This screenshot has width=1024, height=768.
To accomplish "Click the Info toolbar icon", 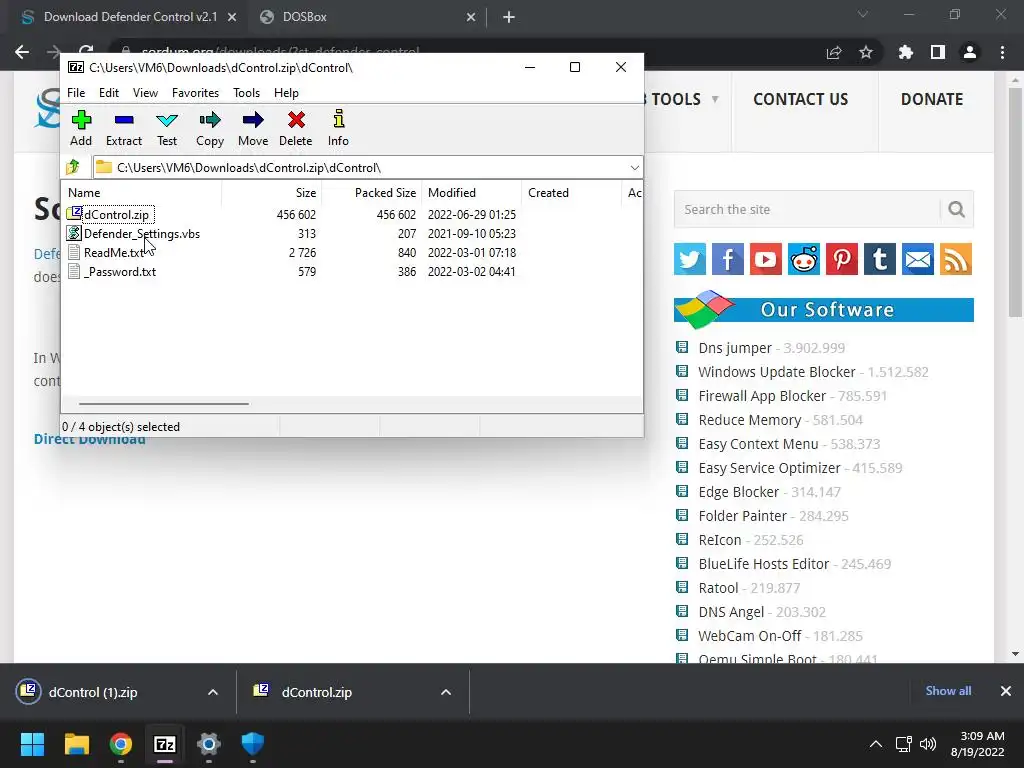I will pyautogui.click(x=338, y=128).
